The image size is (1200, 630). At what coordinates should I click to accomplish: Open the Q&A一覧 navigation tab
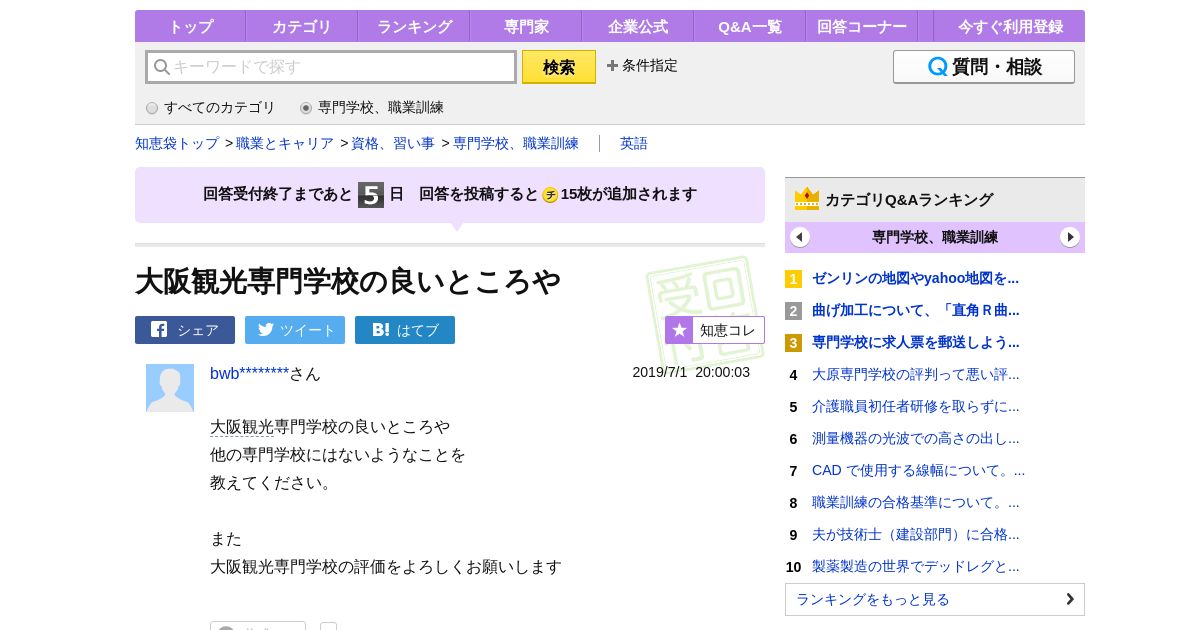pos(749,27)
